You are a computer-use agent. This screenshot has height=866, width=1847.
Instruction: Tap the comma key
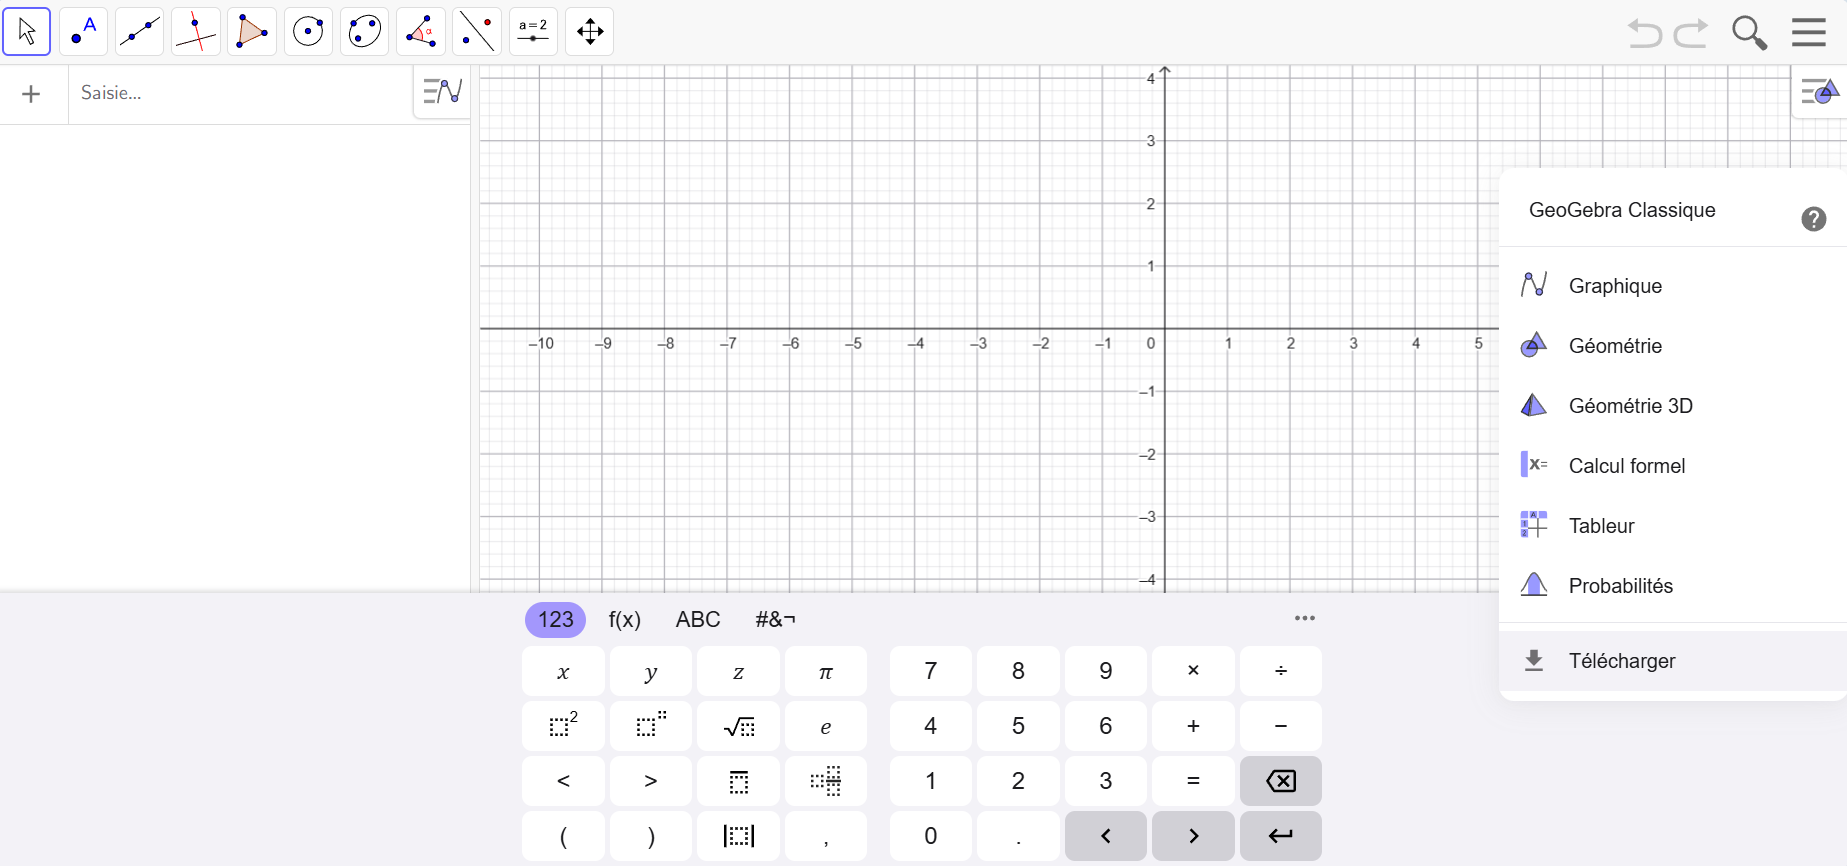(x=826, y=836)
